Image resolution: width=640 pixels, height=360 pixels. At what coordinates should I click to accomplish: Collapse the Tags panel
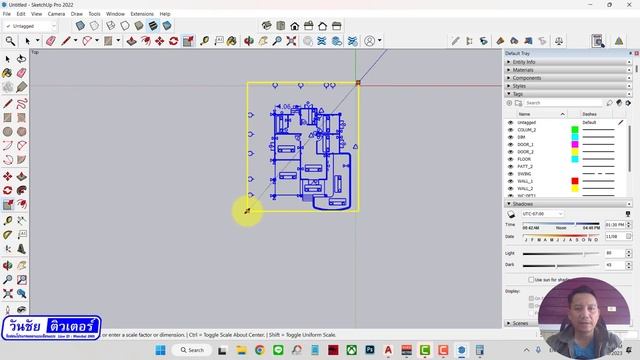568,94
